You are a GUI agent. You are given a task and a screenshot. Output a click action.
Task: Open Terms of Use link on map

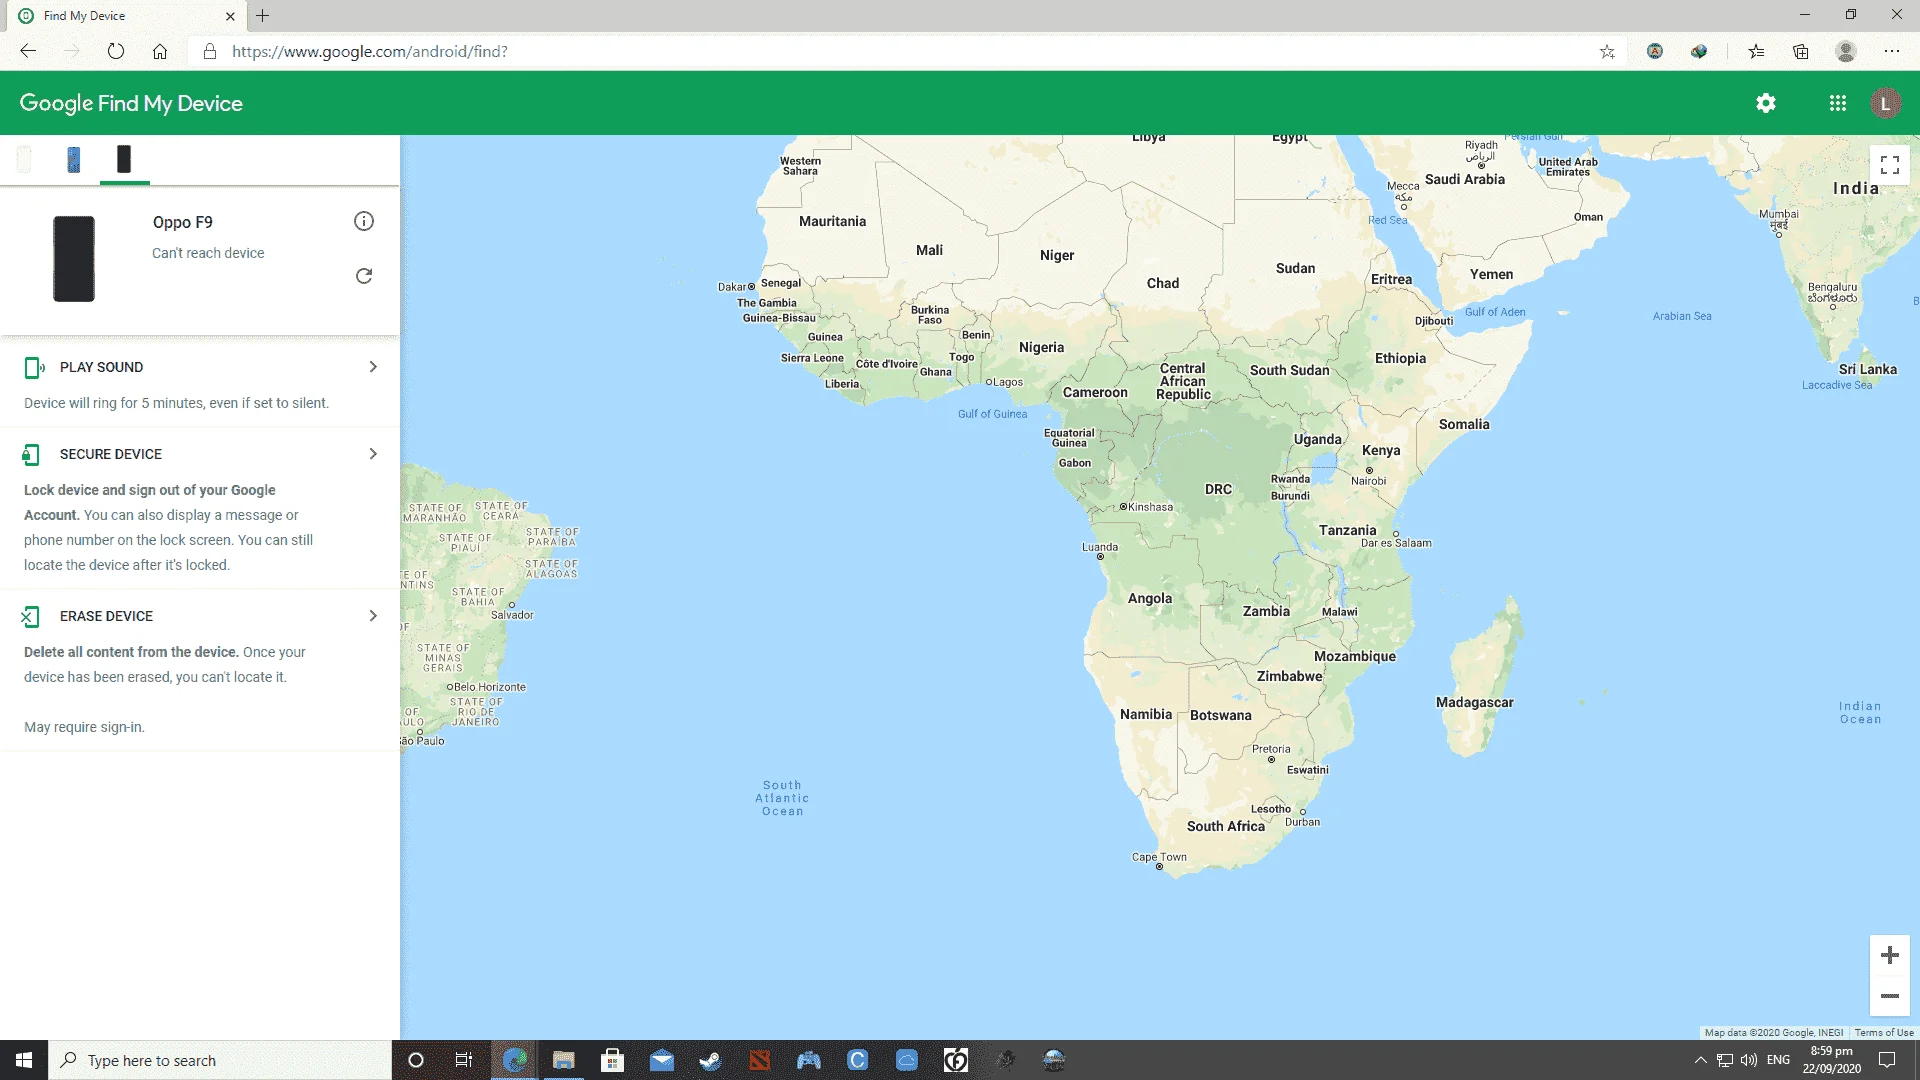coord(1884,1033)
